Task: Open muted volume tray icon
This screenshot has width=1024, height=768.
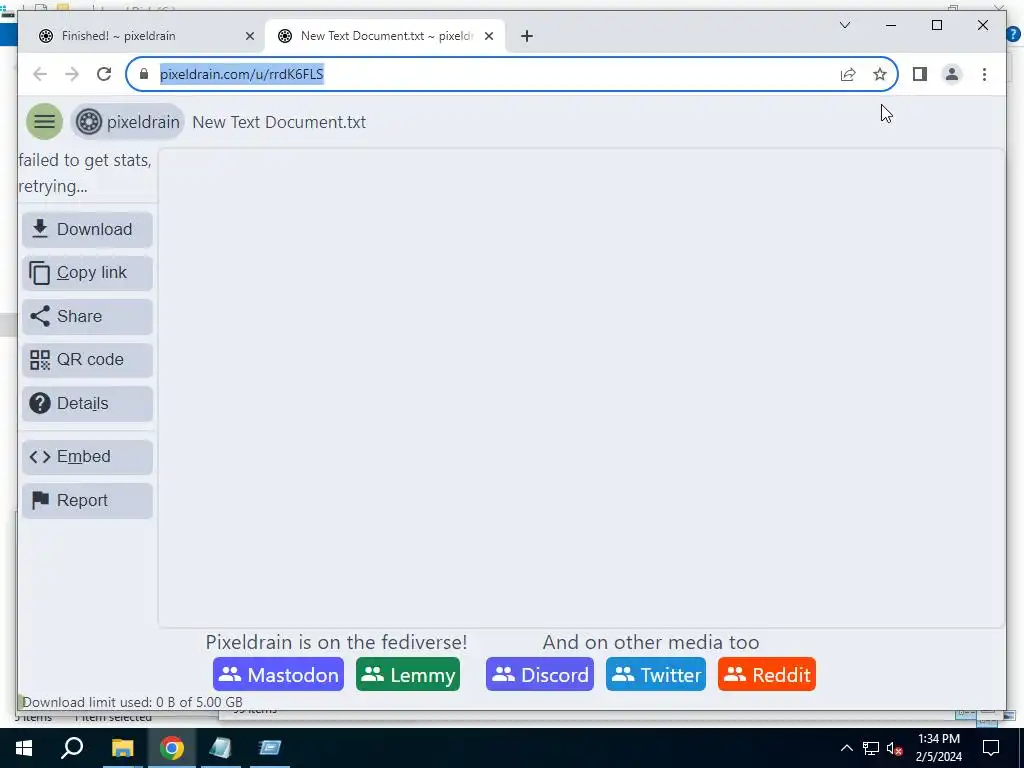Action: click(x=895, y=748)
